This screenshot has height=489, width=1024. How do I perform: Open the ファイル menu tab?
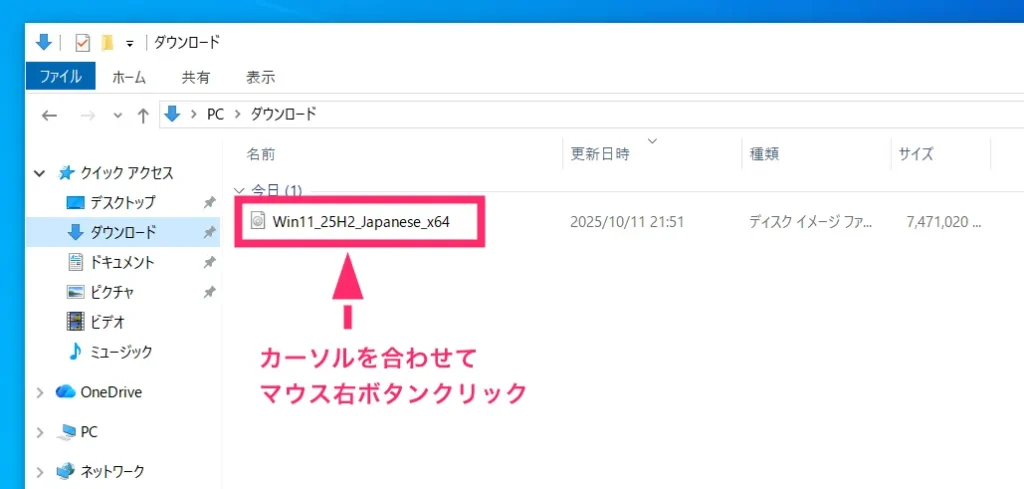click(61, 76)
